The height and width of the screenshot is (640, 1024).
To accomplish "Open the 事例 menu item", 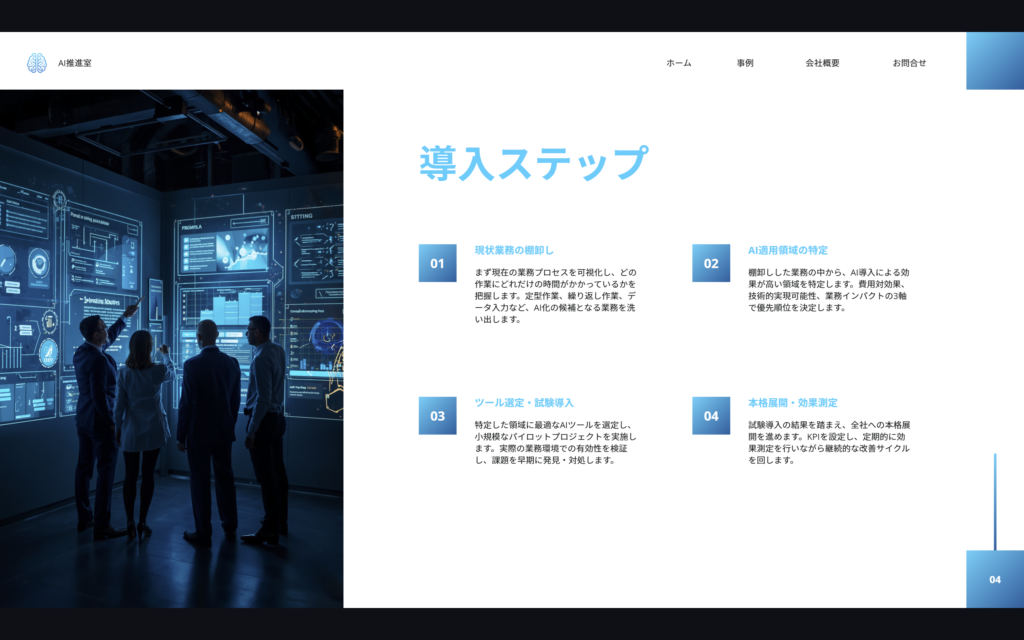I will [744, 63].
